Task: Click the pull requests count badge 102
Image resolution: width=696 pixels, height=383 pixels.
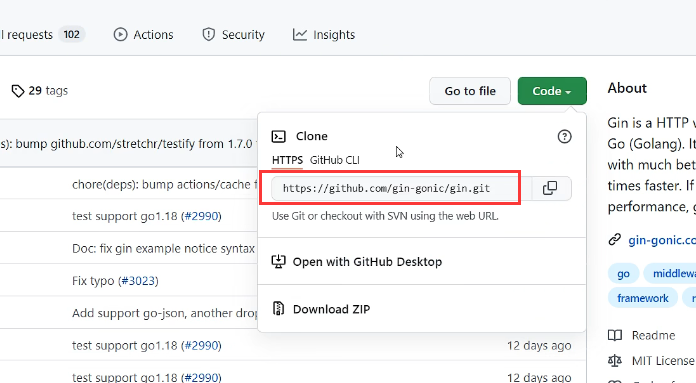Action: coord(71,35)
